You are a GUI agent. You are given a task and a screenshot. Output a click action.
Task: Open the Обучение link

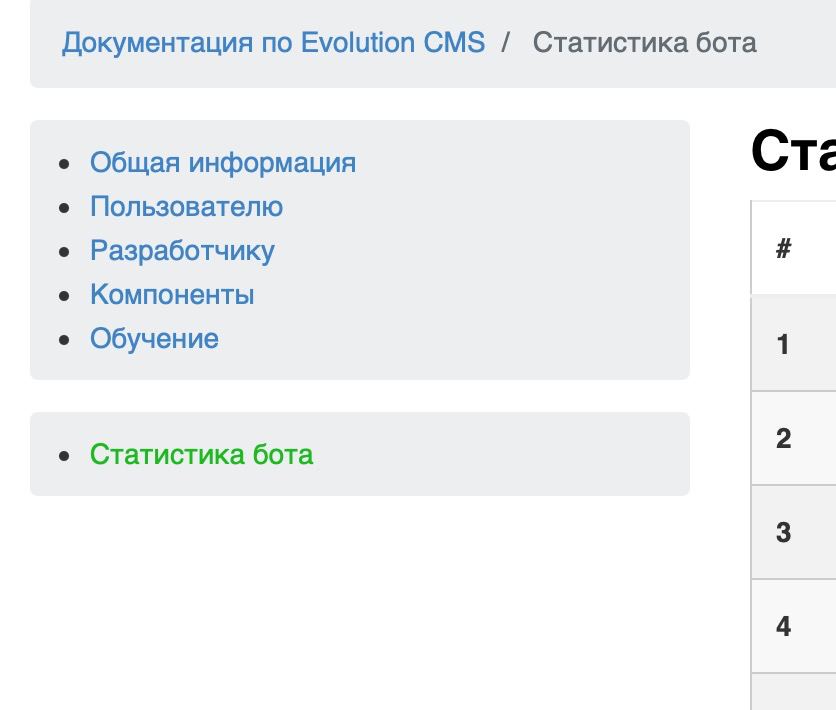coord(154,338)
